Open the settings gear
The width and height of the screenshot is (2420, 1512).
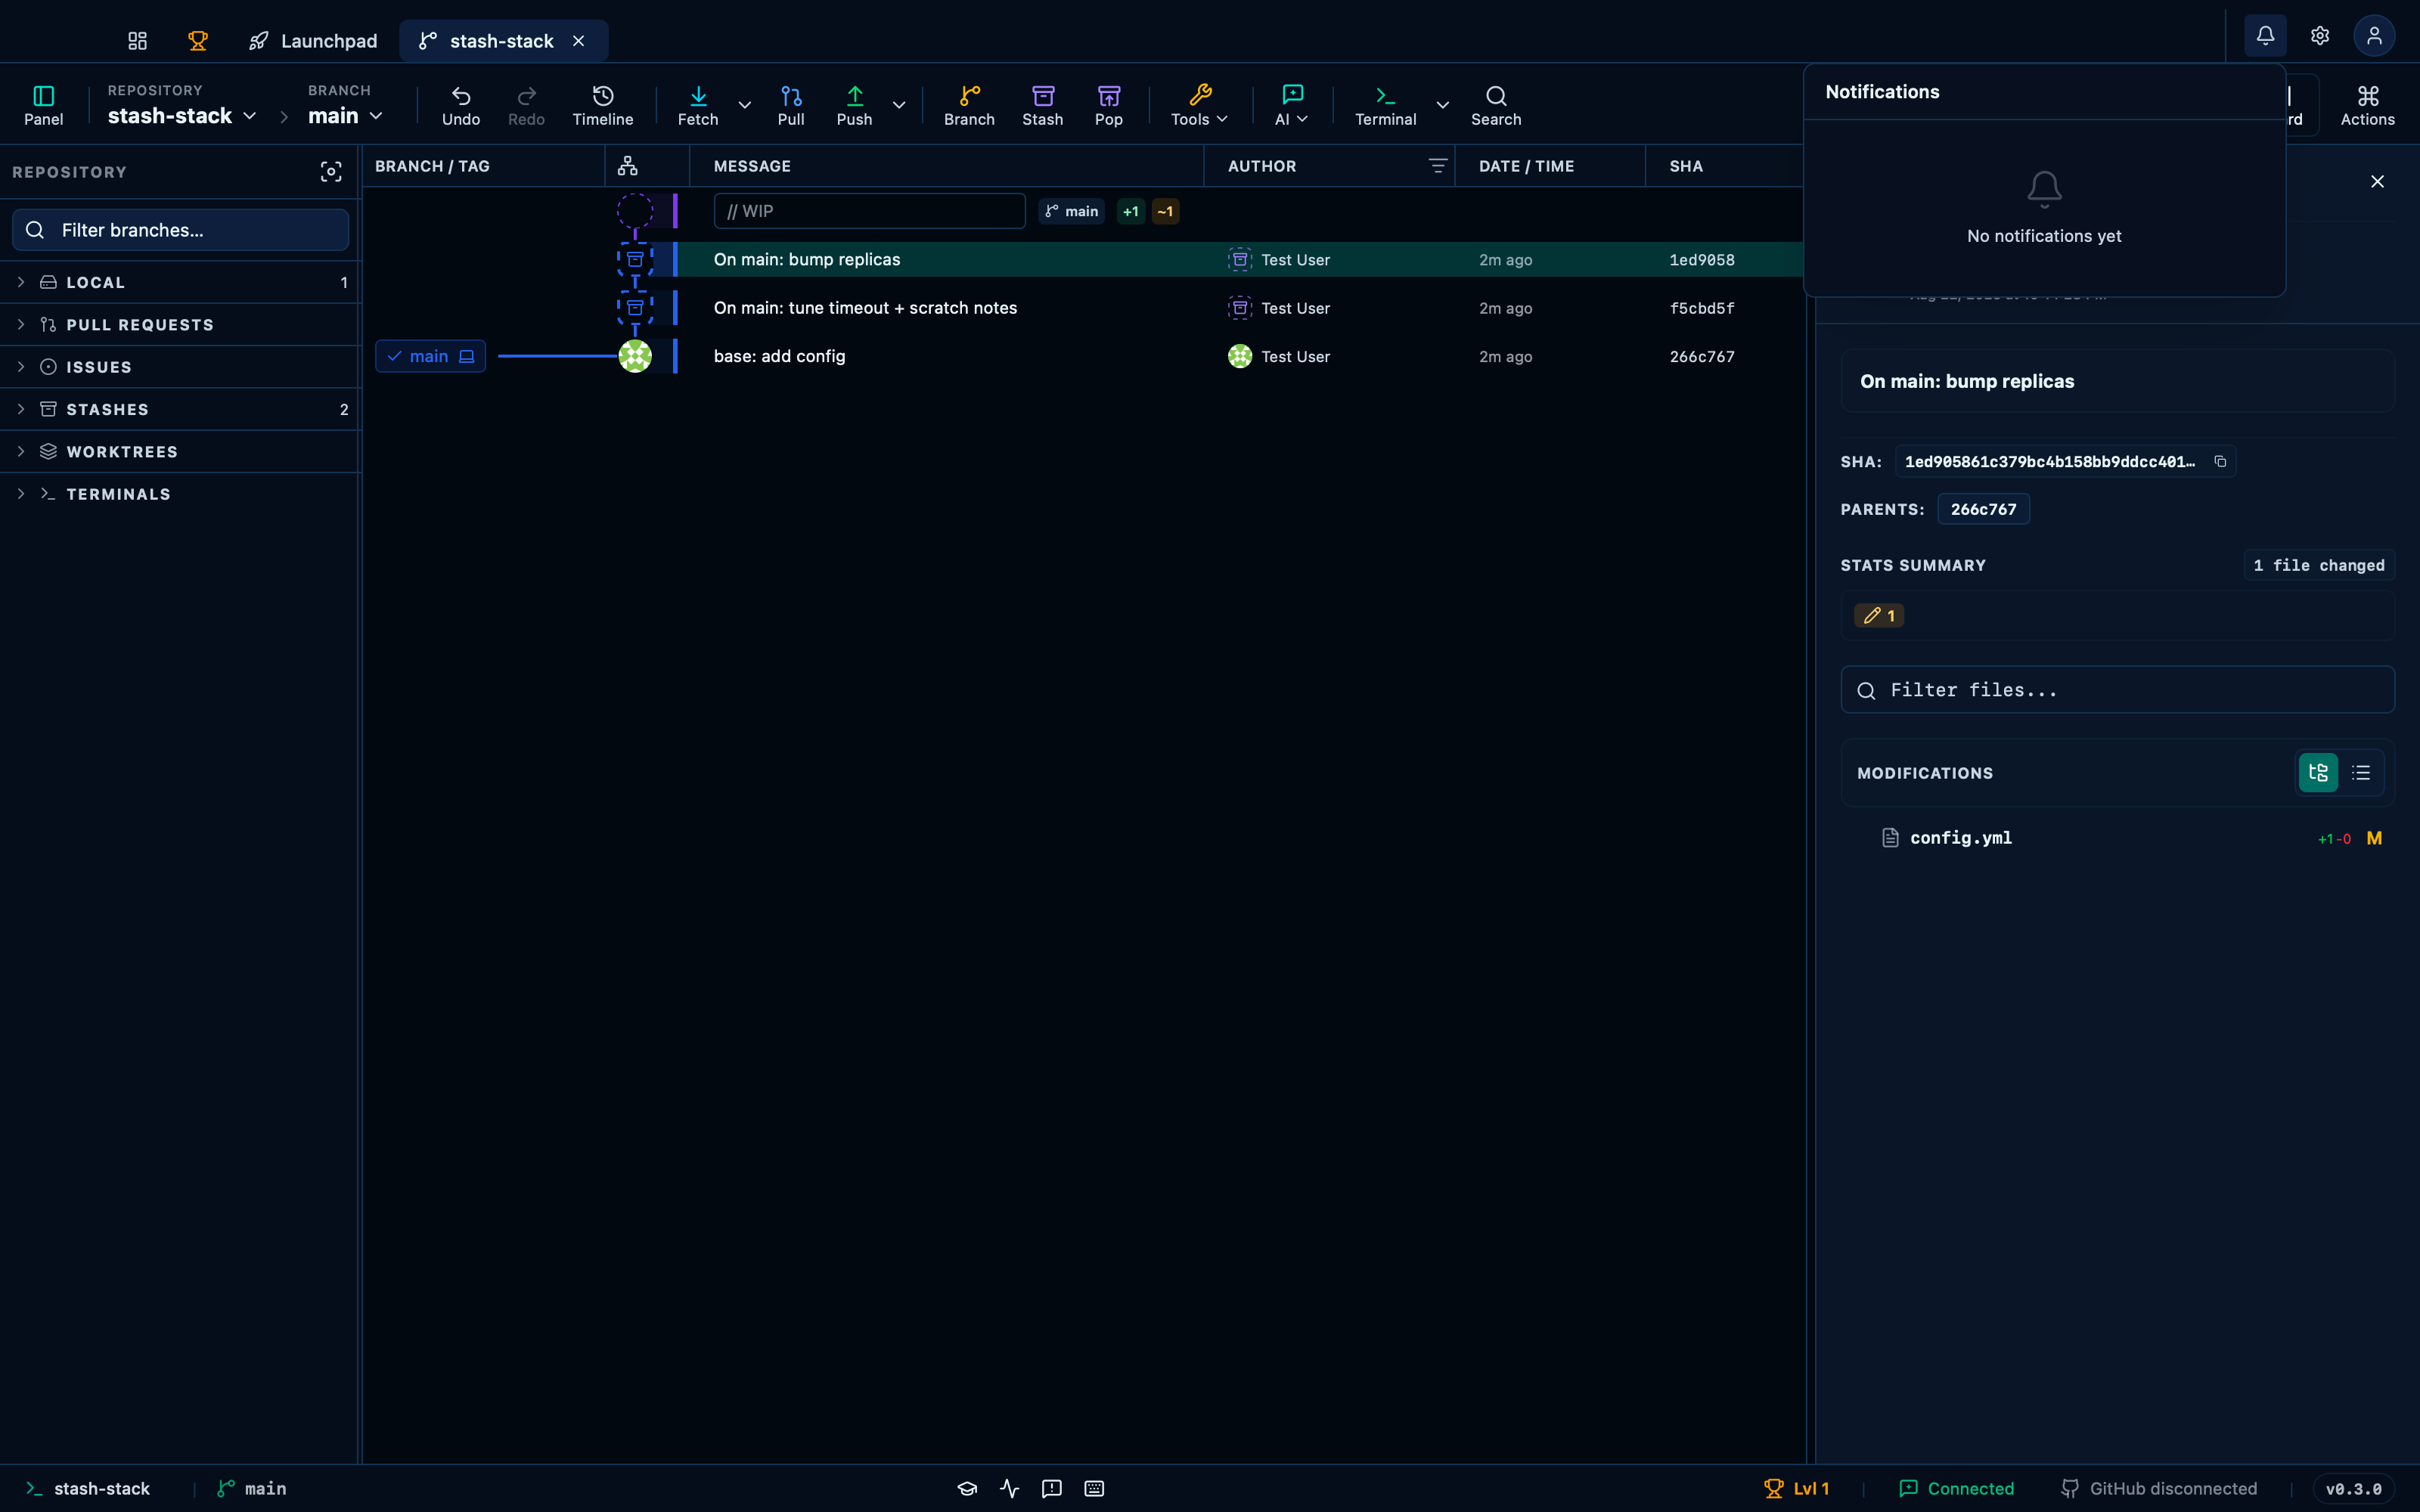[2320, 36]
